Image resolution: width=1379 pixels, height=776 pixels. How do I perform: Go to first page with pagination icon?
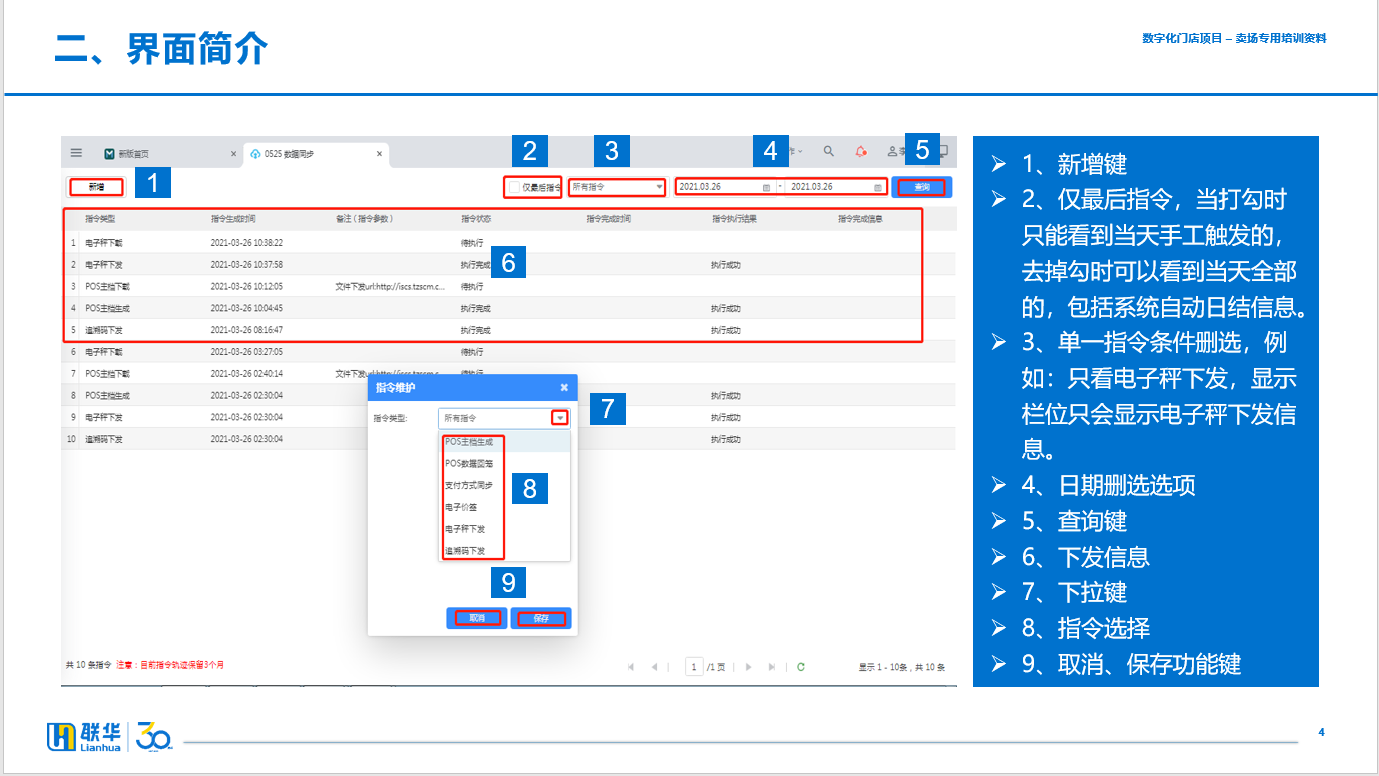point(631,667)
